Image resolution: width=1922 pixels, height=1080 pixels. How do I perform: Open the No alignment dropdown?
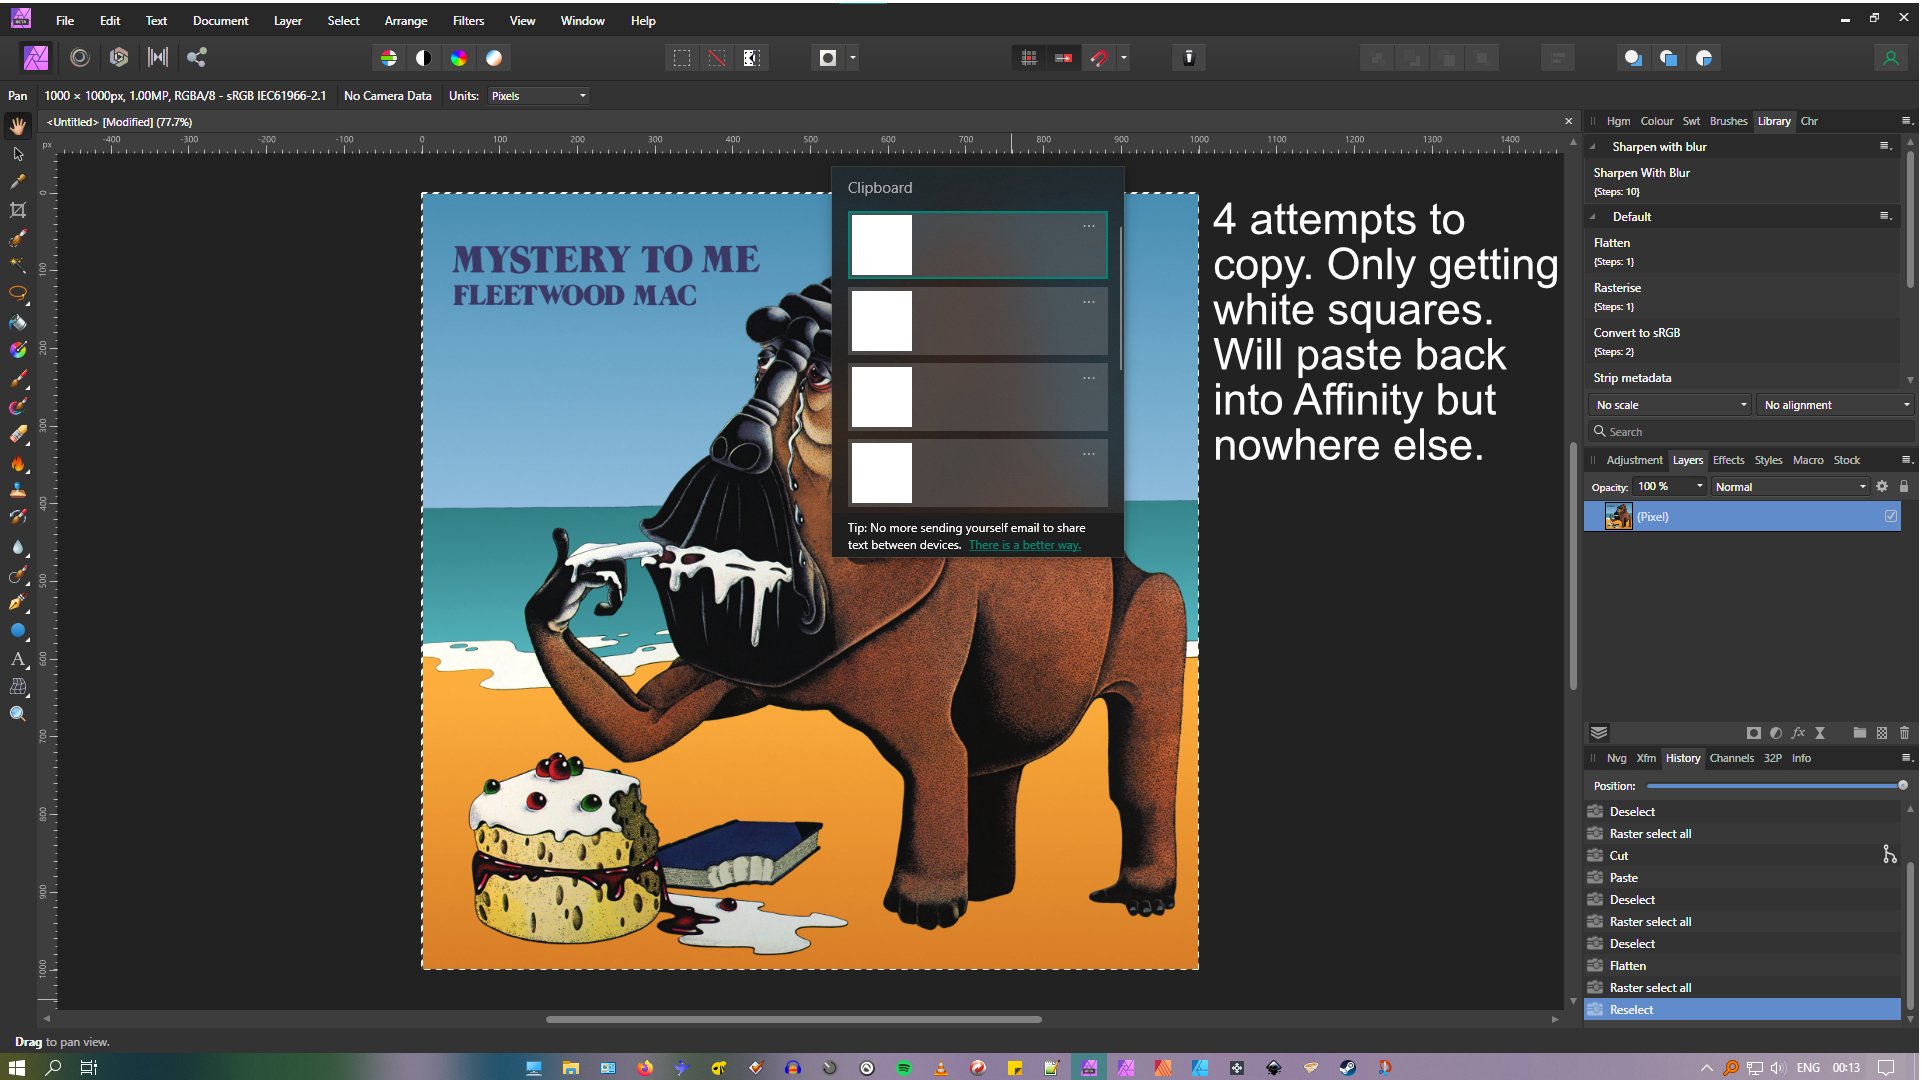pos(1837,405)
